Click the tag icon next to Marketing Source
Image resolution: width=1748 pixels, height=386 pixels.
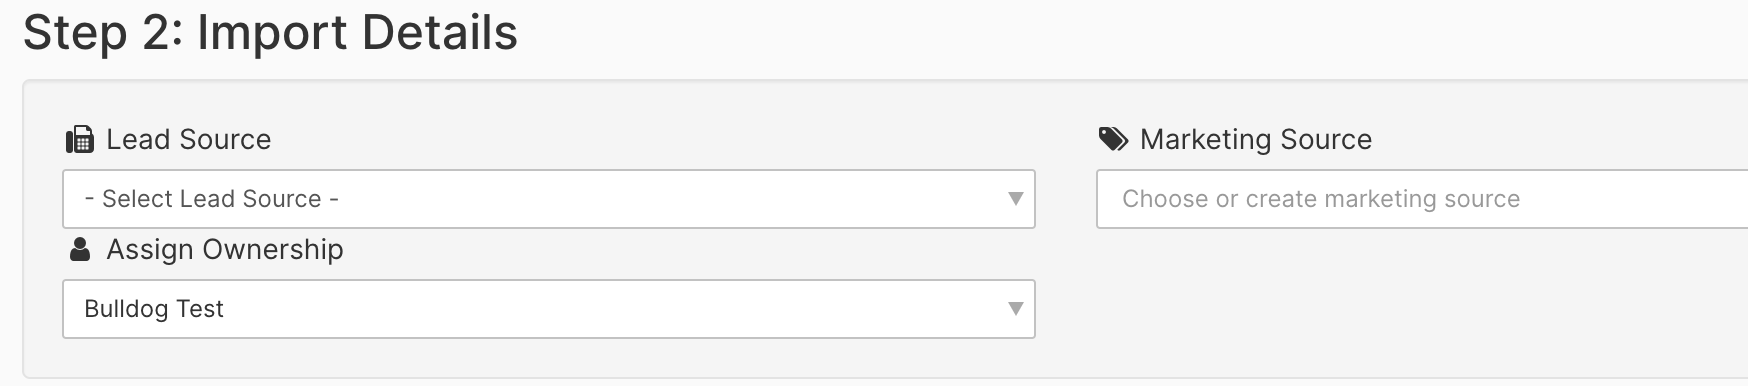click(x=1113, y=139)
